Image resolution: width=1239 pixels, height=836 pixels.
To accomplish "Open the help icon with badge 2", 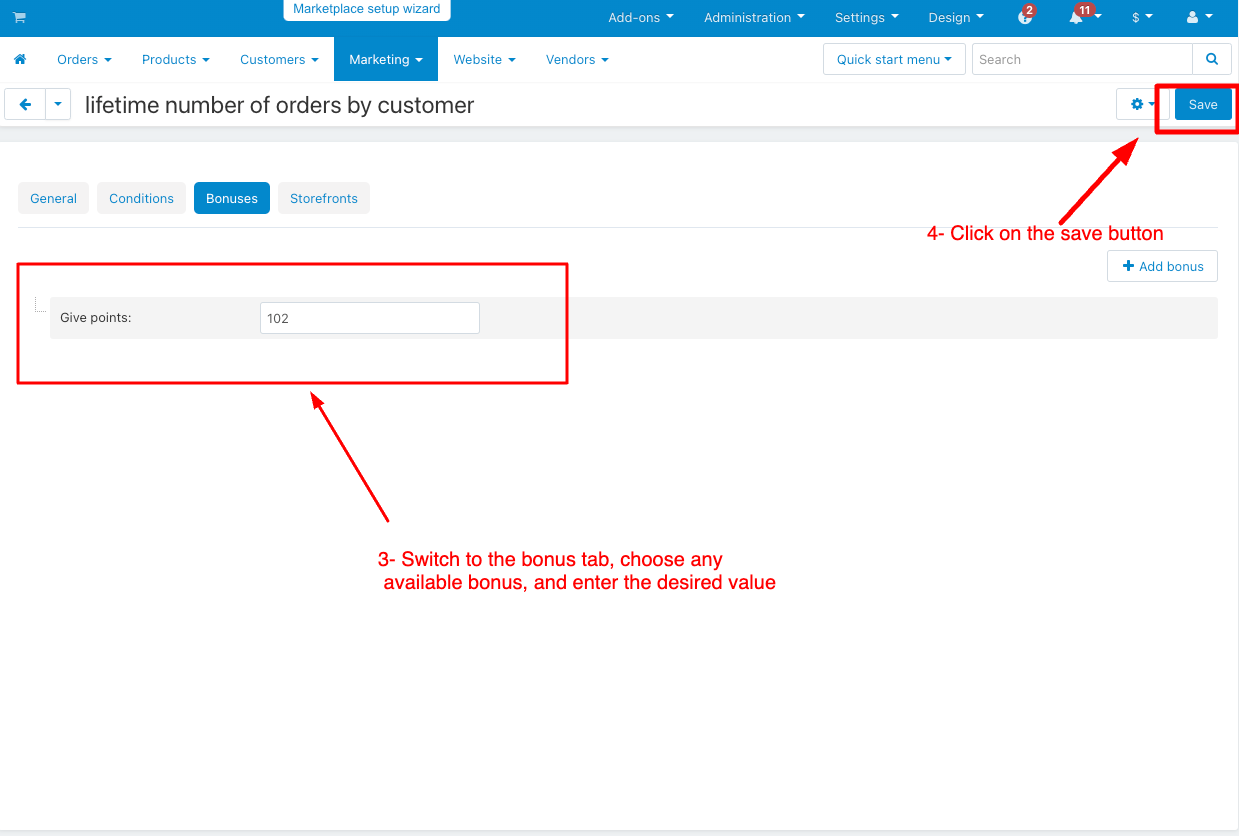I will (x=1024, y=18).
